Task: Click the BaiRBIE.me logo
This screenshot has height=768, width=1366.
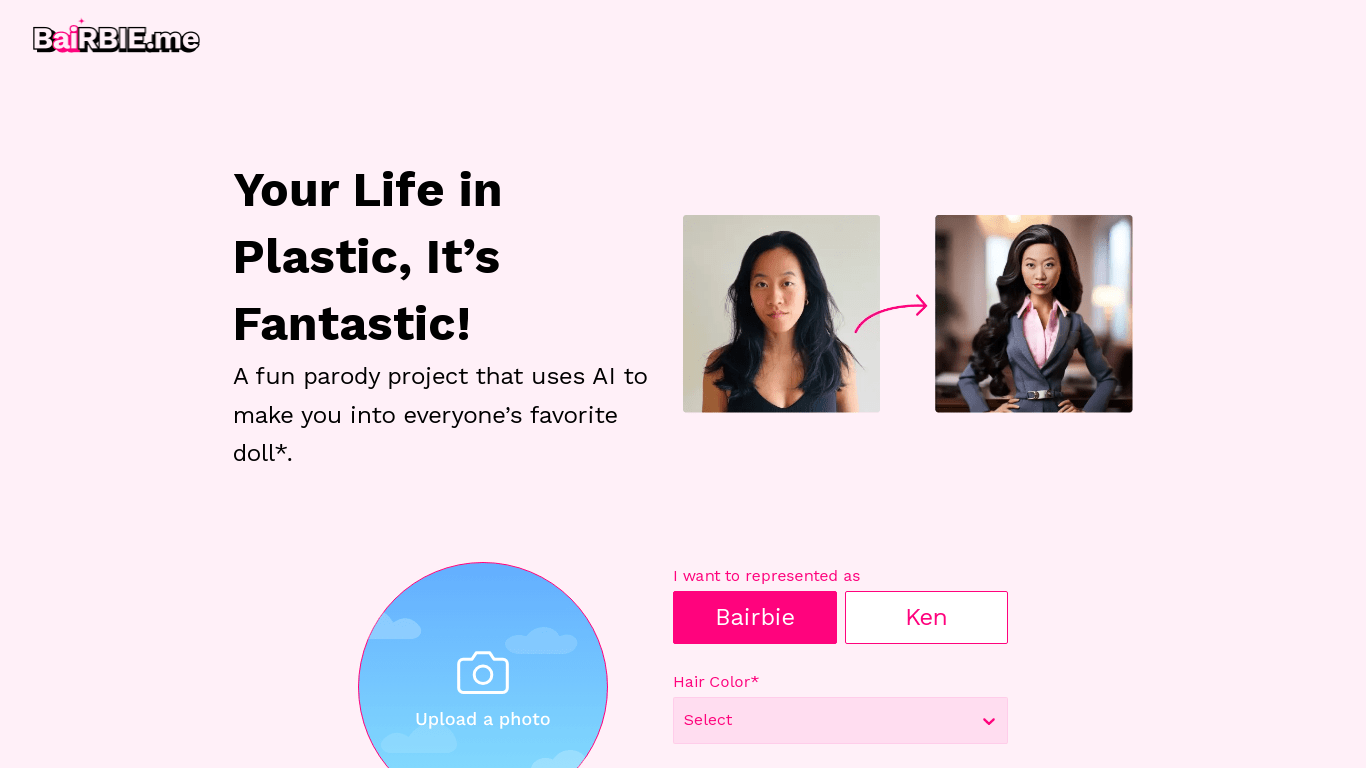Action: pos(116,37)
